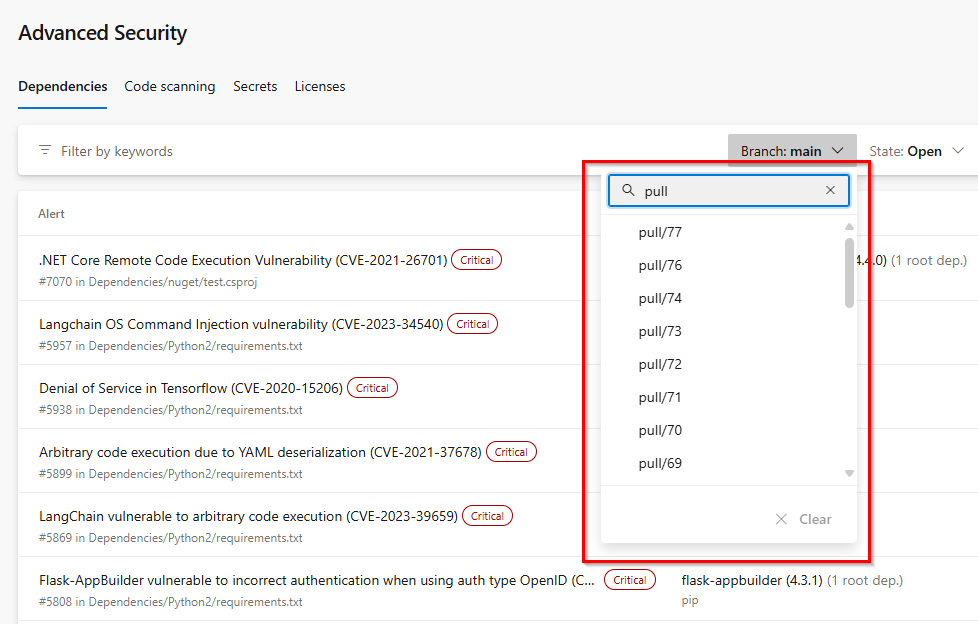Viewport: 978px width, 624px height.
Task: Choose pull/74 in the branch list
Action: point(660,298)
